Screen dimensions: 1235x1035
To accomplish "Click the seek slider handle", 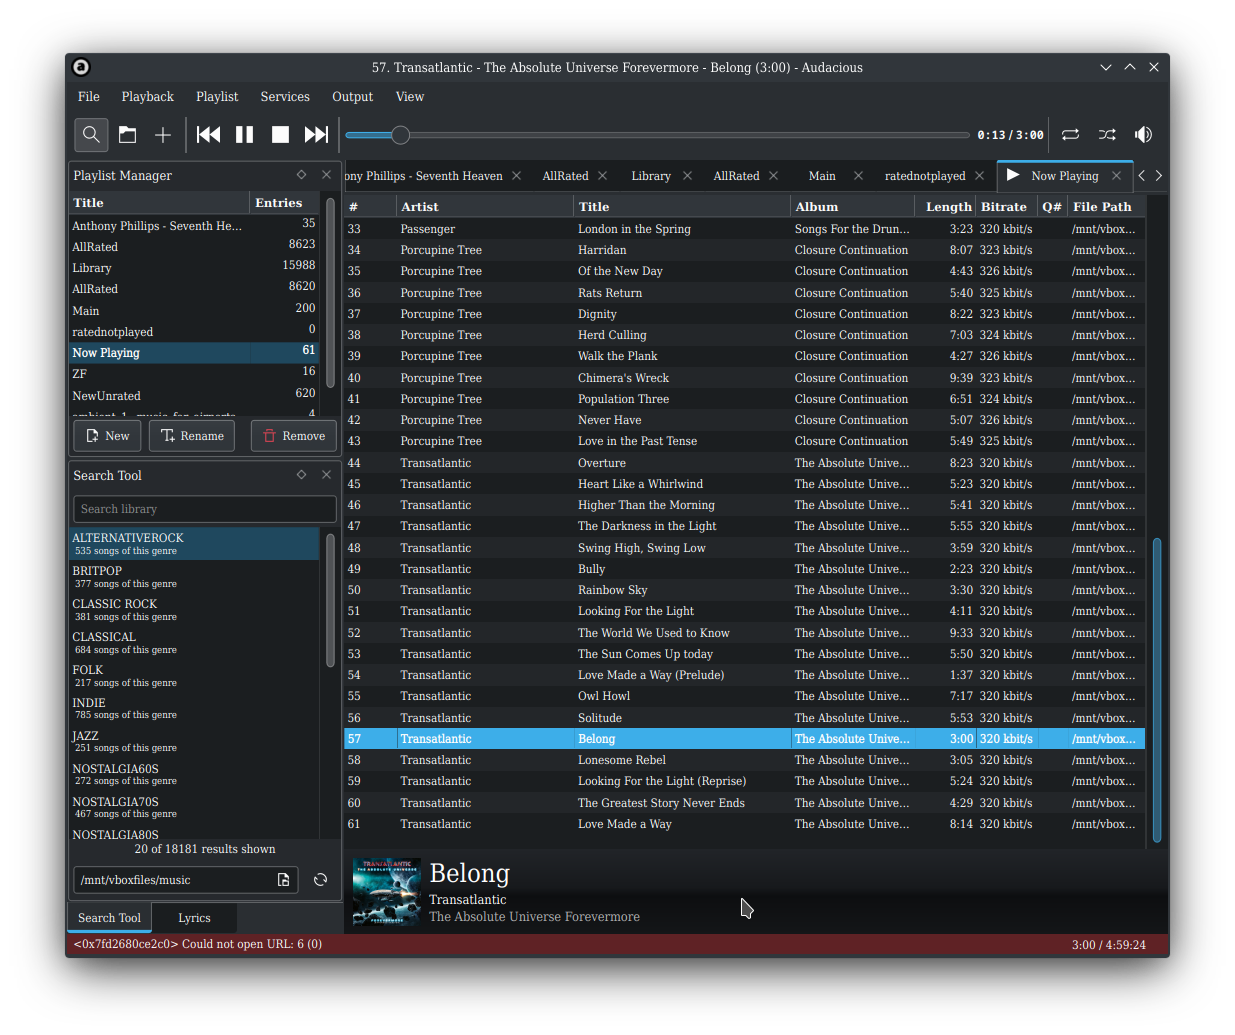I will [x=400, y=135].
